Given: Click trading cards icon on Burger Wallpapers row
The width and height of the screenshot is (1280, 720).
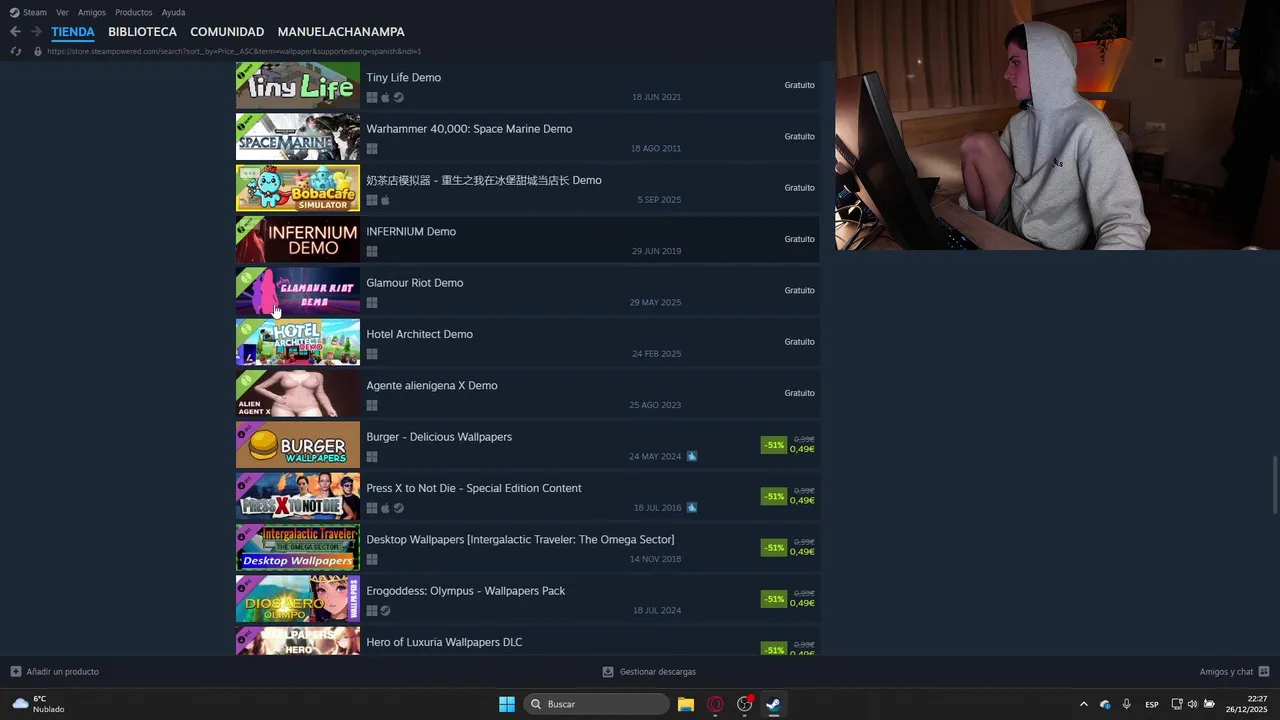Looking at the screenshot, I should 692,456.
